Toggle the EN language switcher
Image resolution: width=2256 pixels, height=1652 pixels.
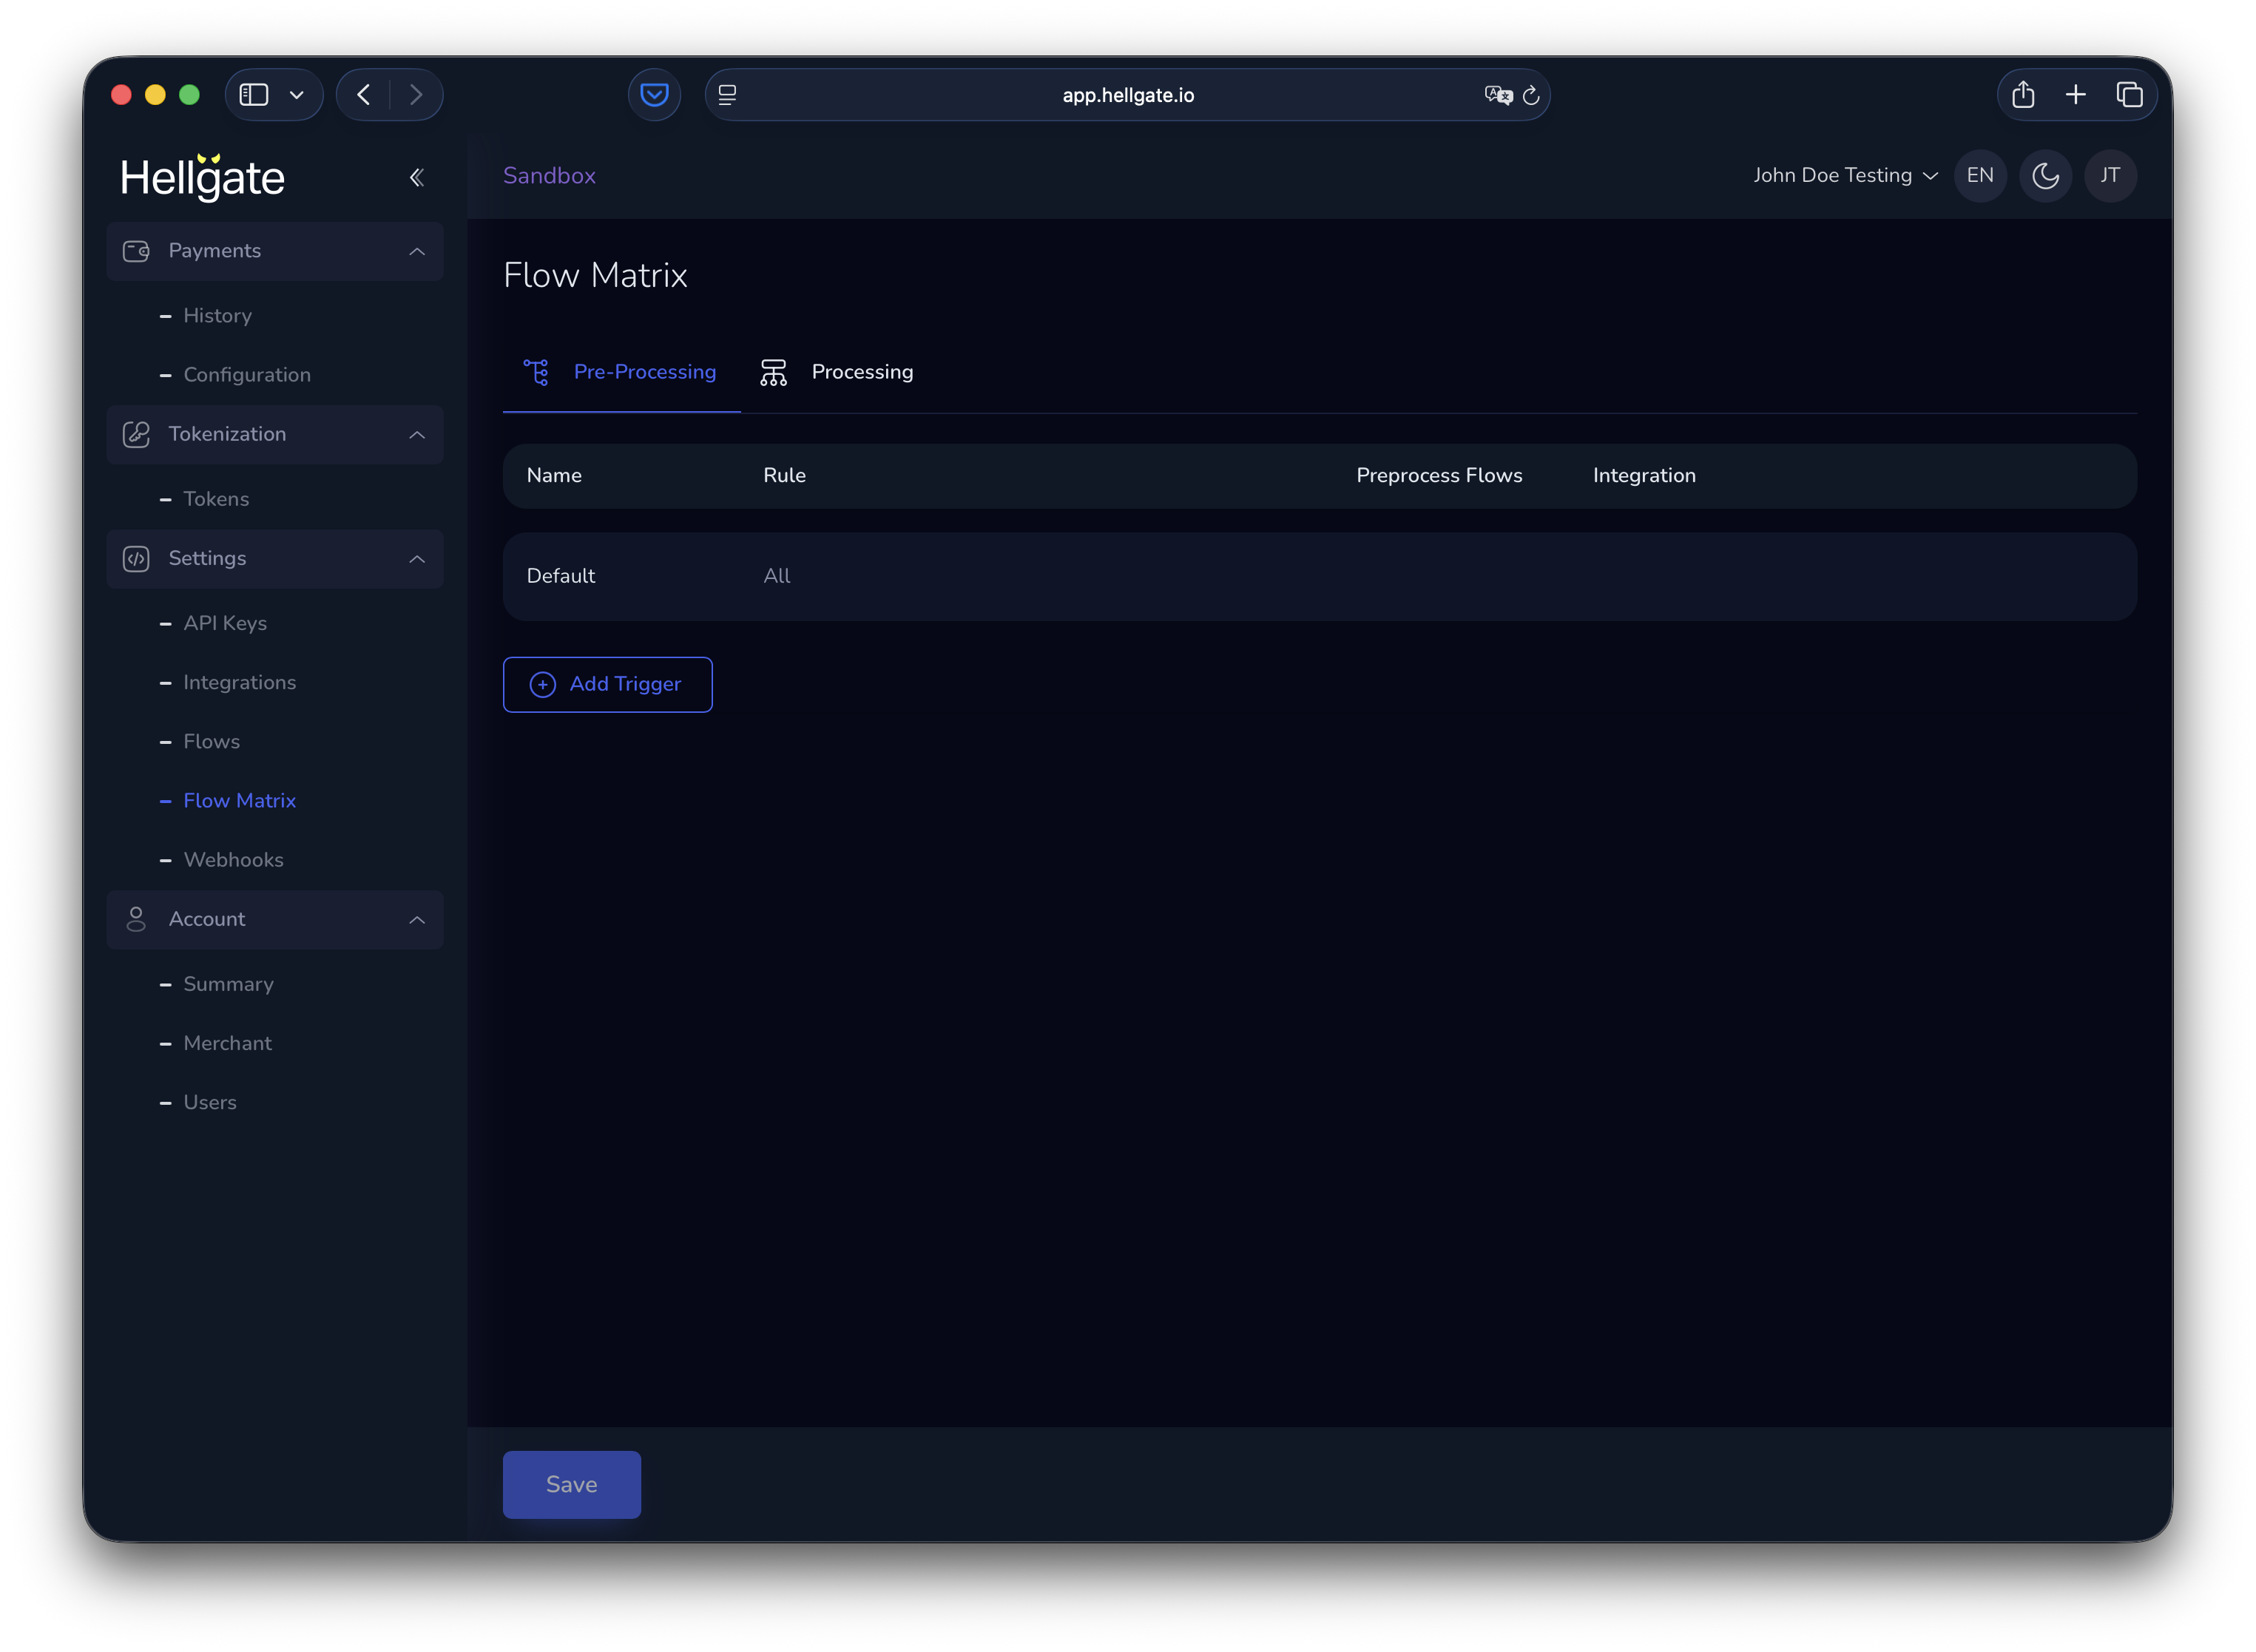click(1979, 175)
